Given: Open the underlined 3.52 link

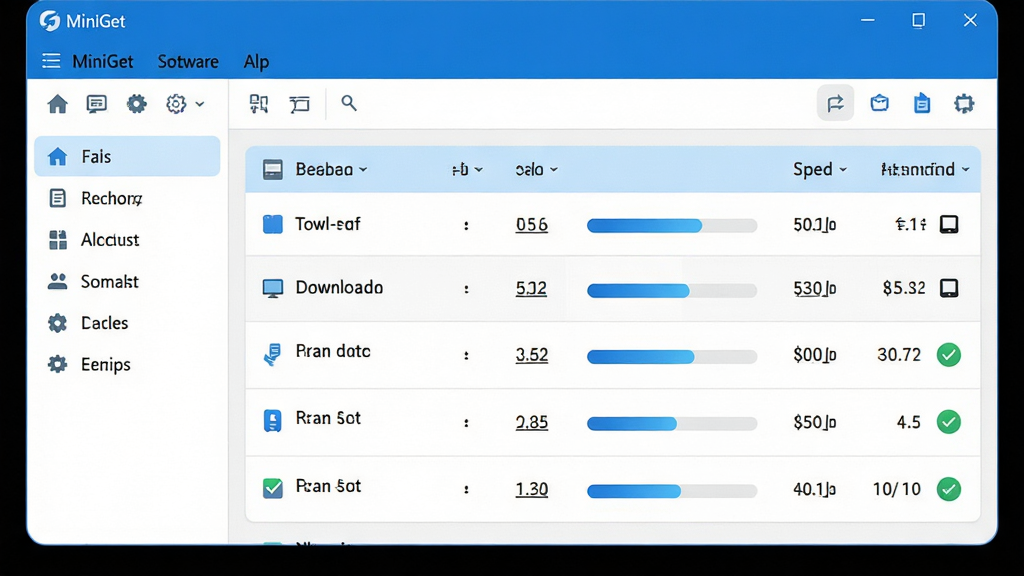Looking at the screenshot, I should [x=532, y=355].
